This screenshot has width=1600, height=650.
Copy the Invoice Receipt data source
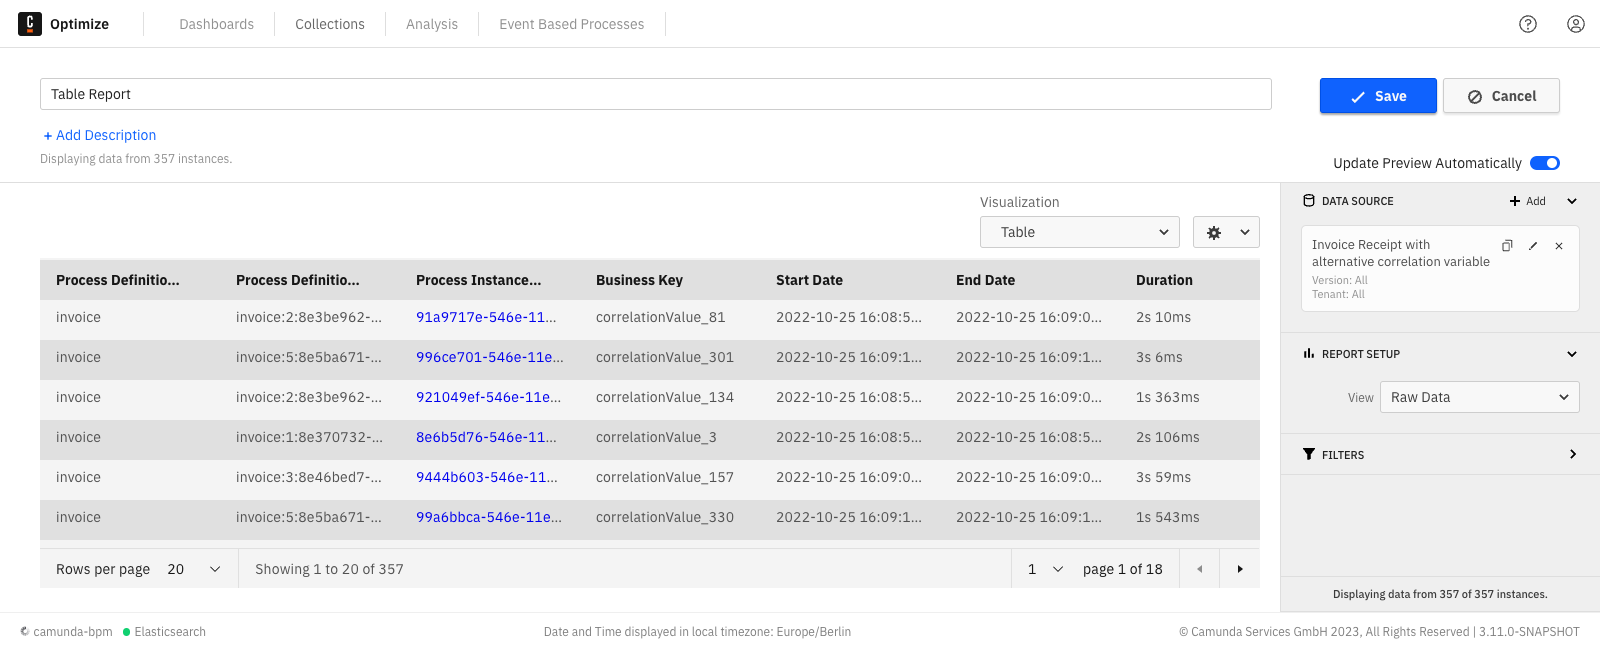1507,245
